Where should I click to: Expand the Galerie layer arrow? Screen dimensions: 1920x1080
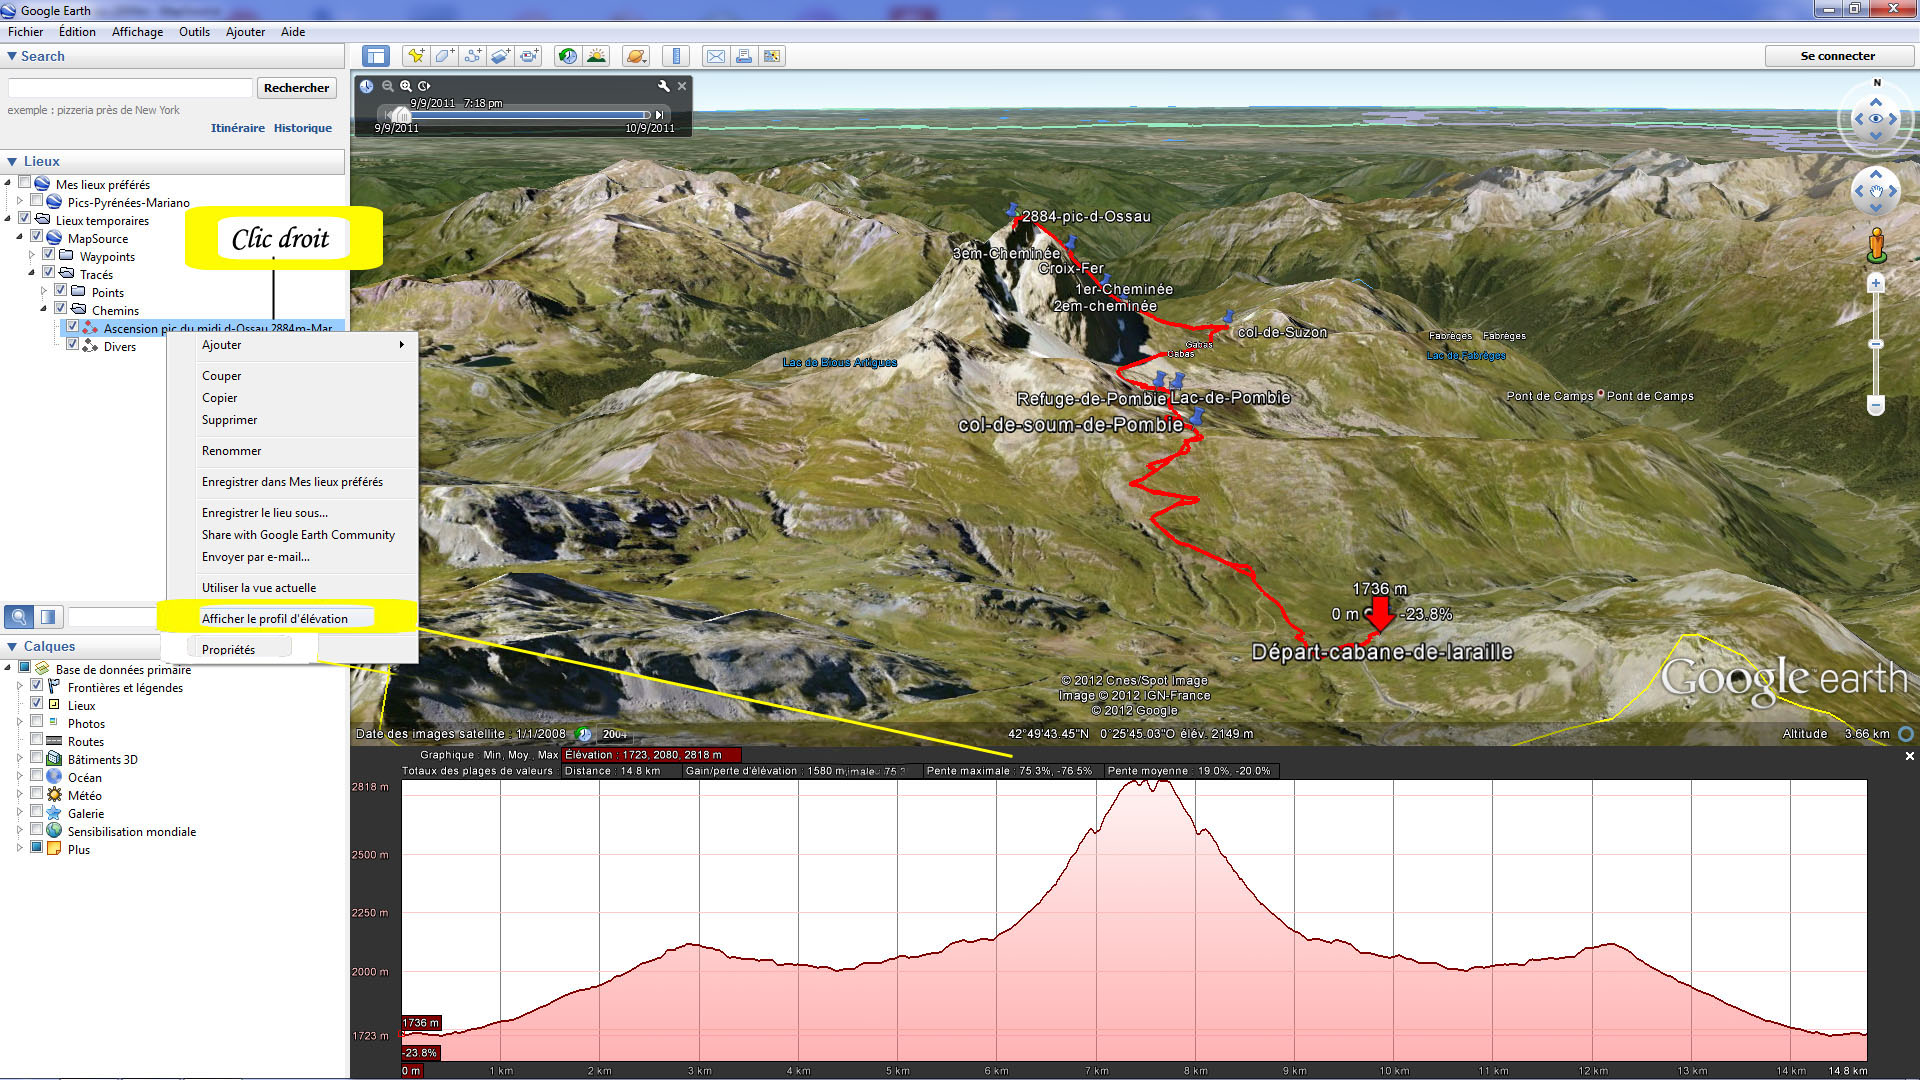pos(19,813)
